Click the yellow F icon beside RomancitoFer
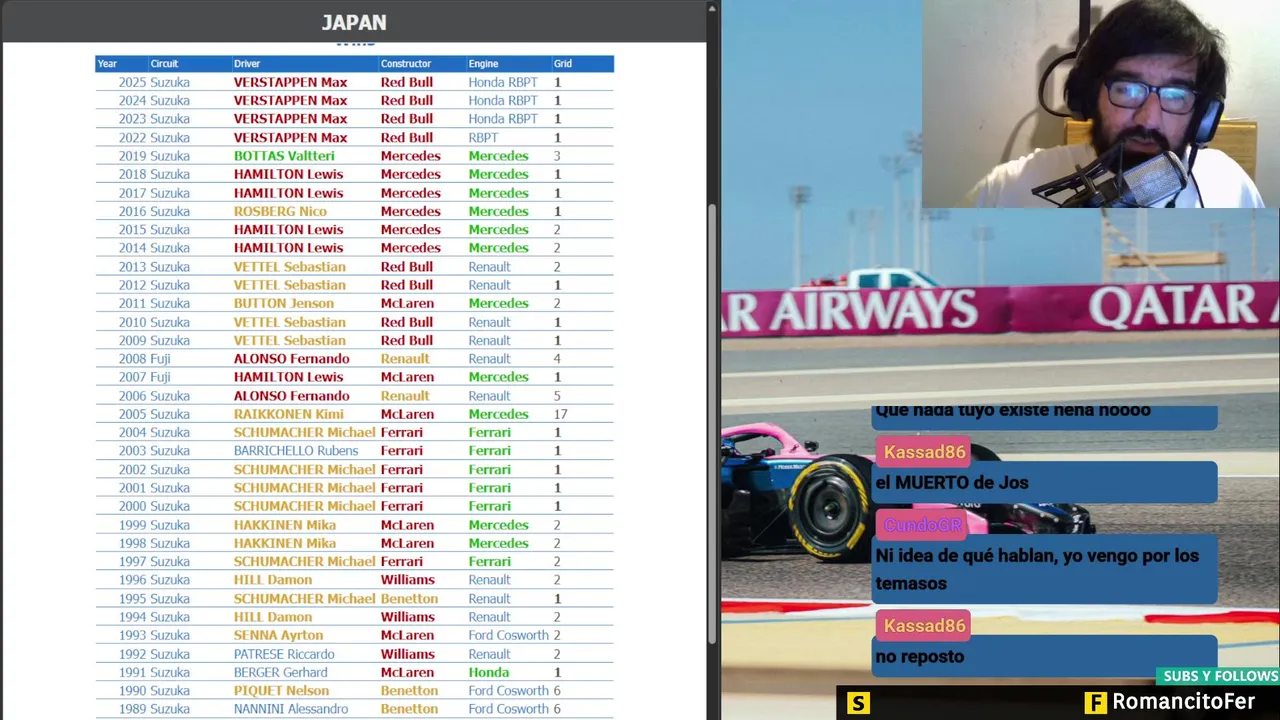The image size is (1280, 720). click(x=1096, y=703)
